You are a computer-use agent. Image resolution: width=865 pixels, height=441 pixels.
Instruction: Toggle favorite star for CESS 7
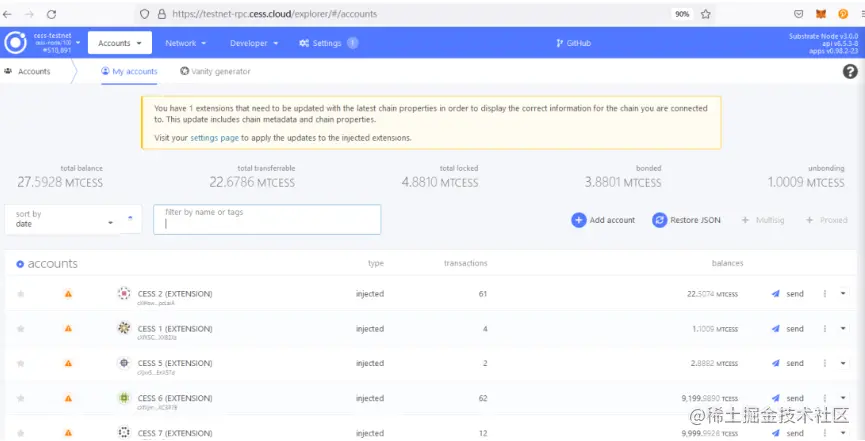pyautogui.click(x=21, y=433)
